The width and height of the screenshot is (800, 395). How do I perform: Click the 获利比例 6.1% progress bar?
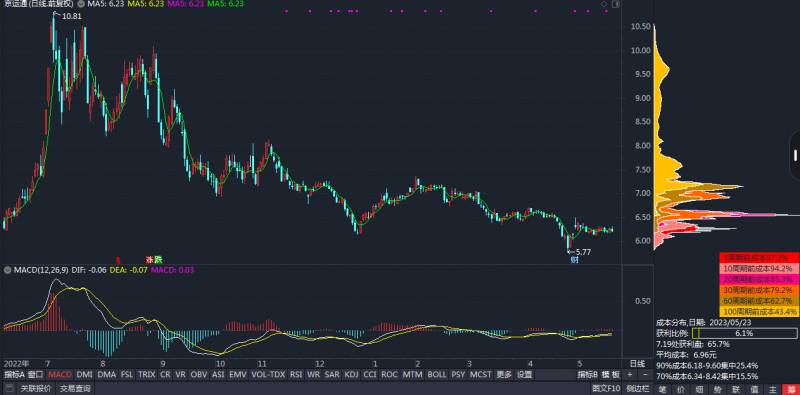(745, 333)
